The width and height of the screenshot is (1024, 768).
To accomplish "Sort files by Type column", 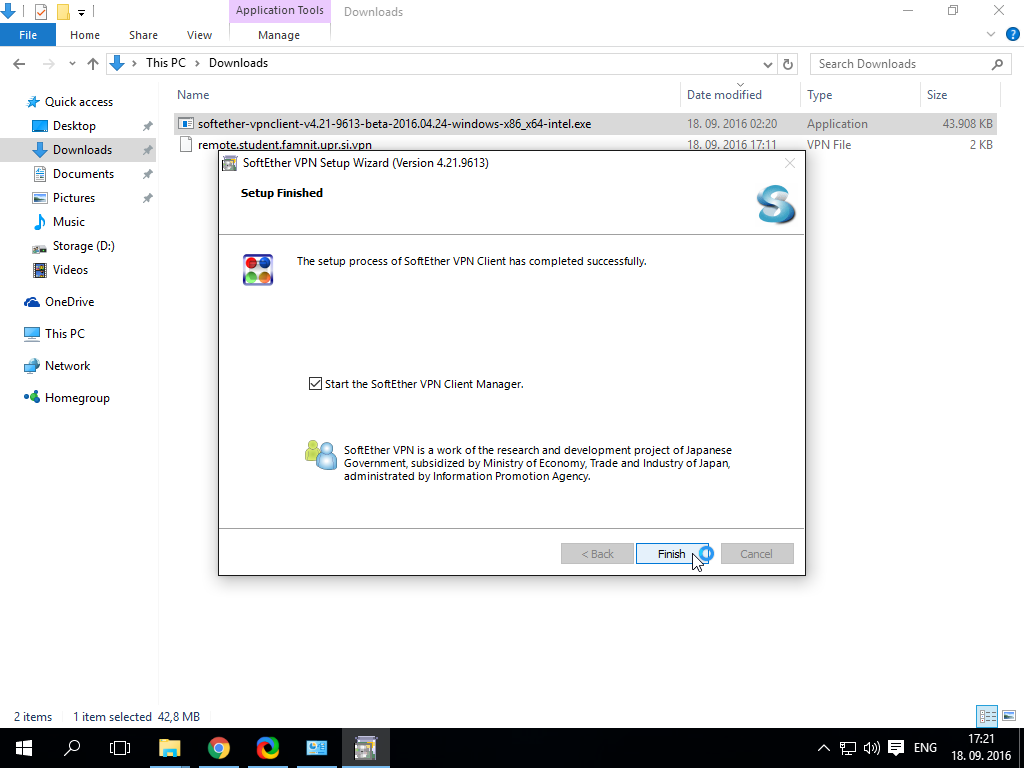I will pyautogui.click(x=860, y=95).
